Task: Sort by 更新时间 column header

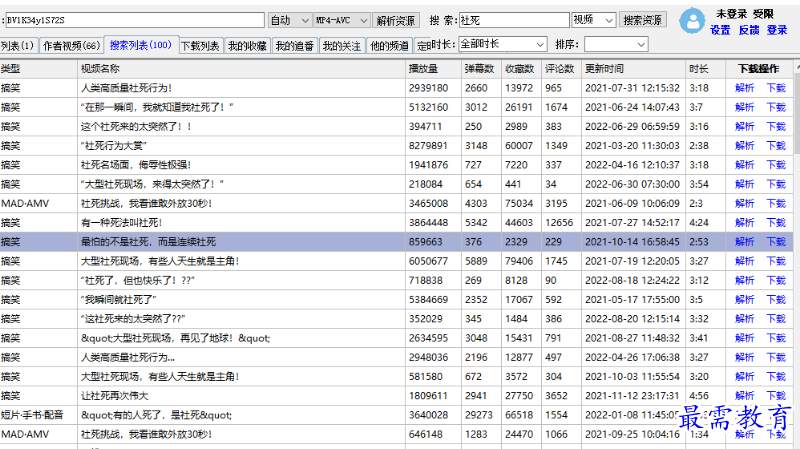Action: 633,69
